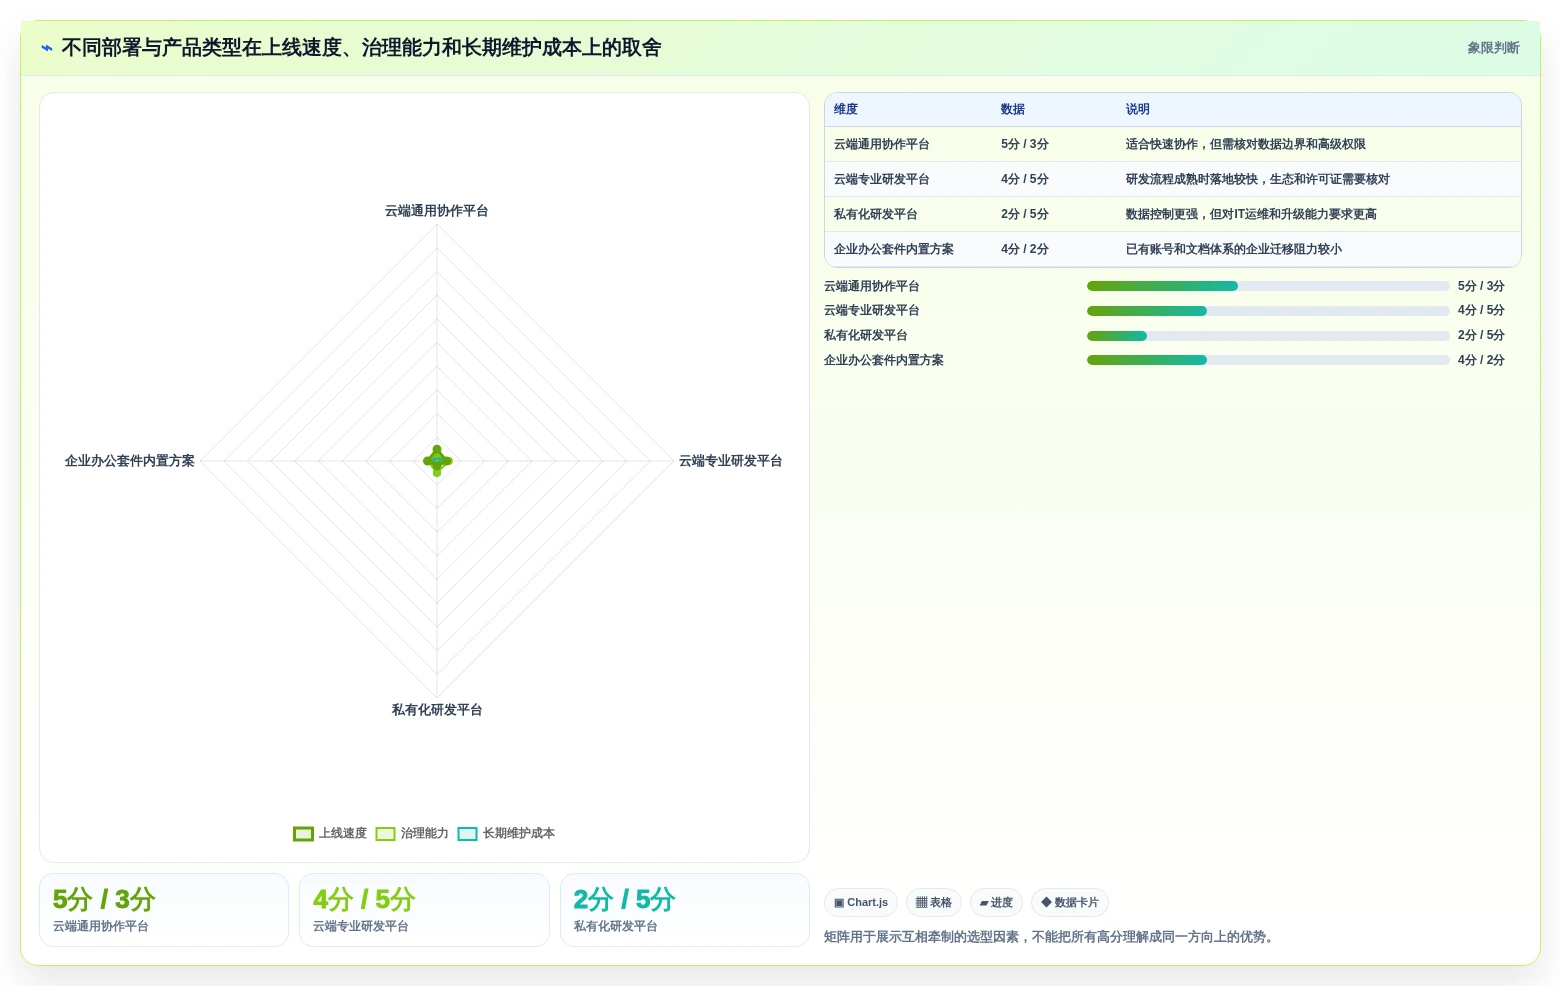Viewport: 1561px width, 986px height.
Task: Select table row 私有化研发平台
Action: click(x=1172, y=214)
